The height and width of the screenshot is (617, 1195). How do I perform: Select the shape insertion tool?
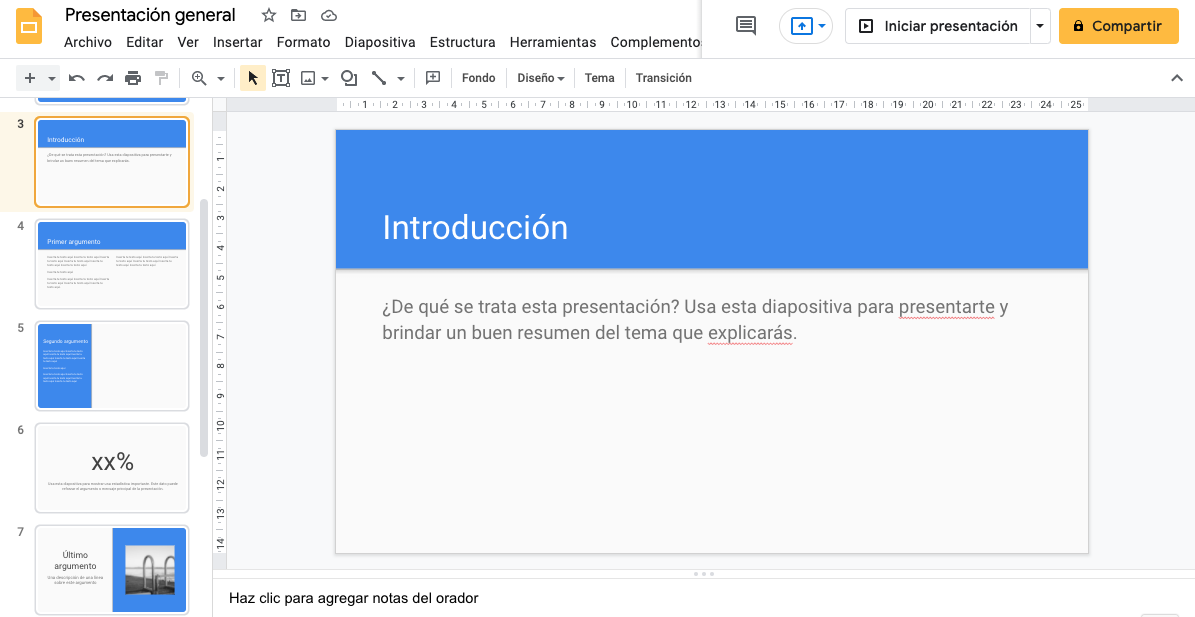(348, 77)
